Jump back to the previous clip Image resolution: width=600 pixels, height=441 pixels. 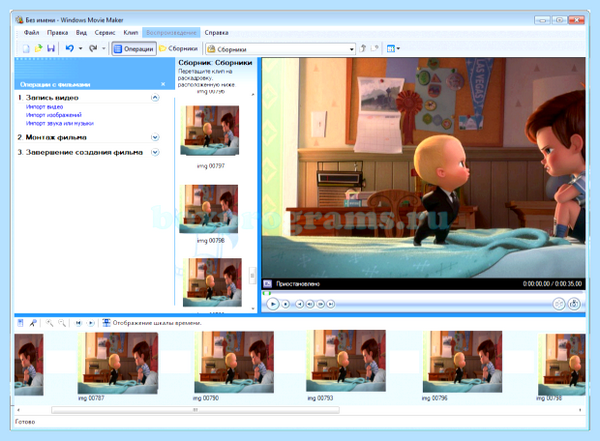click(x=300, y=304)
